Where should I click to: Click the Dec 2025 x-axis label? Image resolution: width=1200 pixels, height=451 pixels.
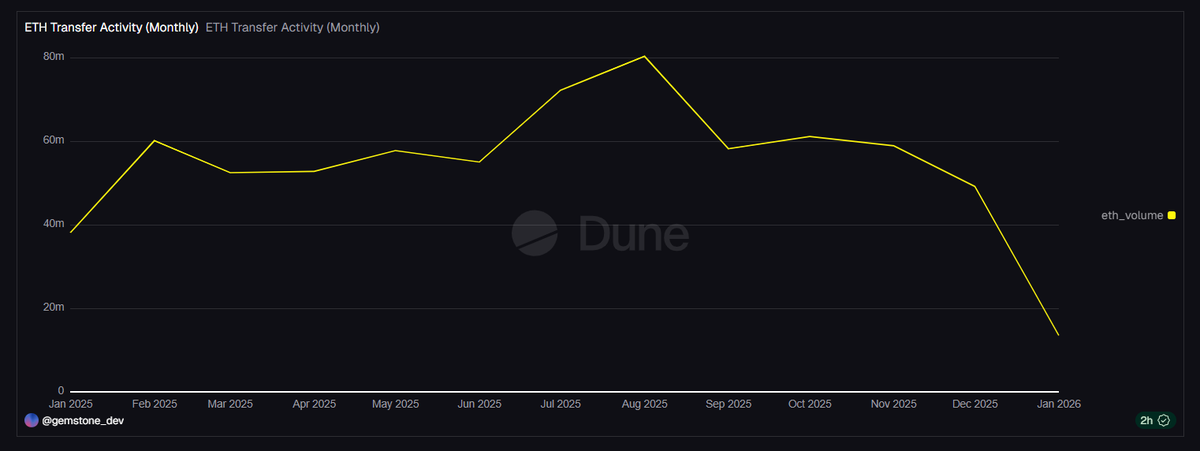click(x=975, y=404)
